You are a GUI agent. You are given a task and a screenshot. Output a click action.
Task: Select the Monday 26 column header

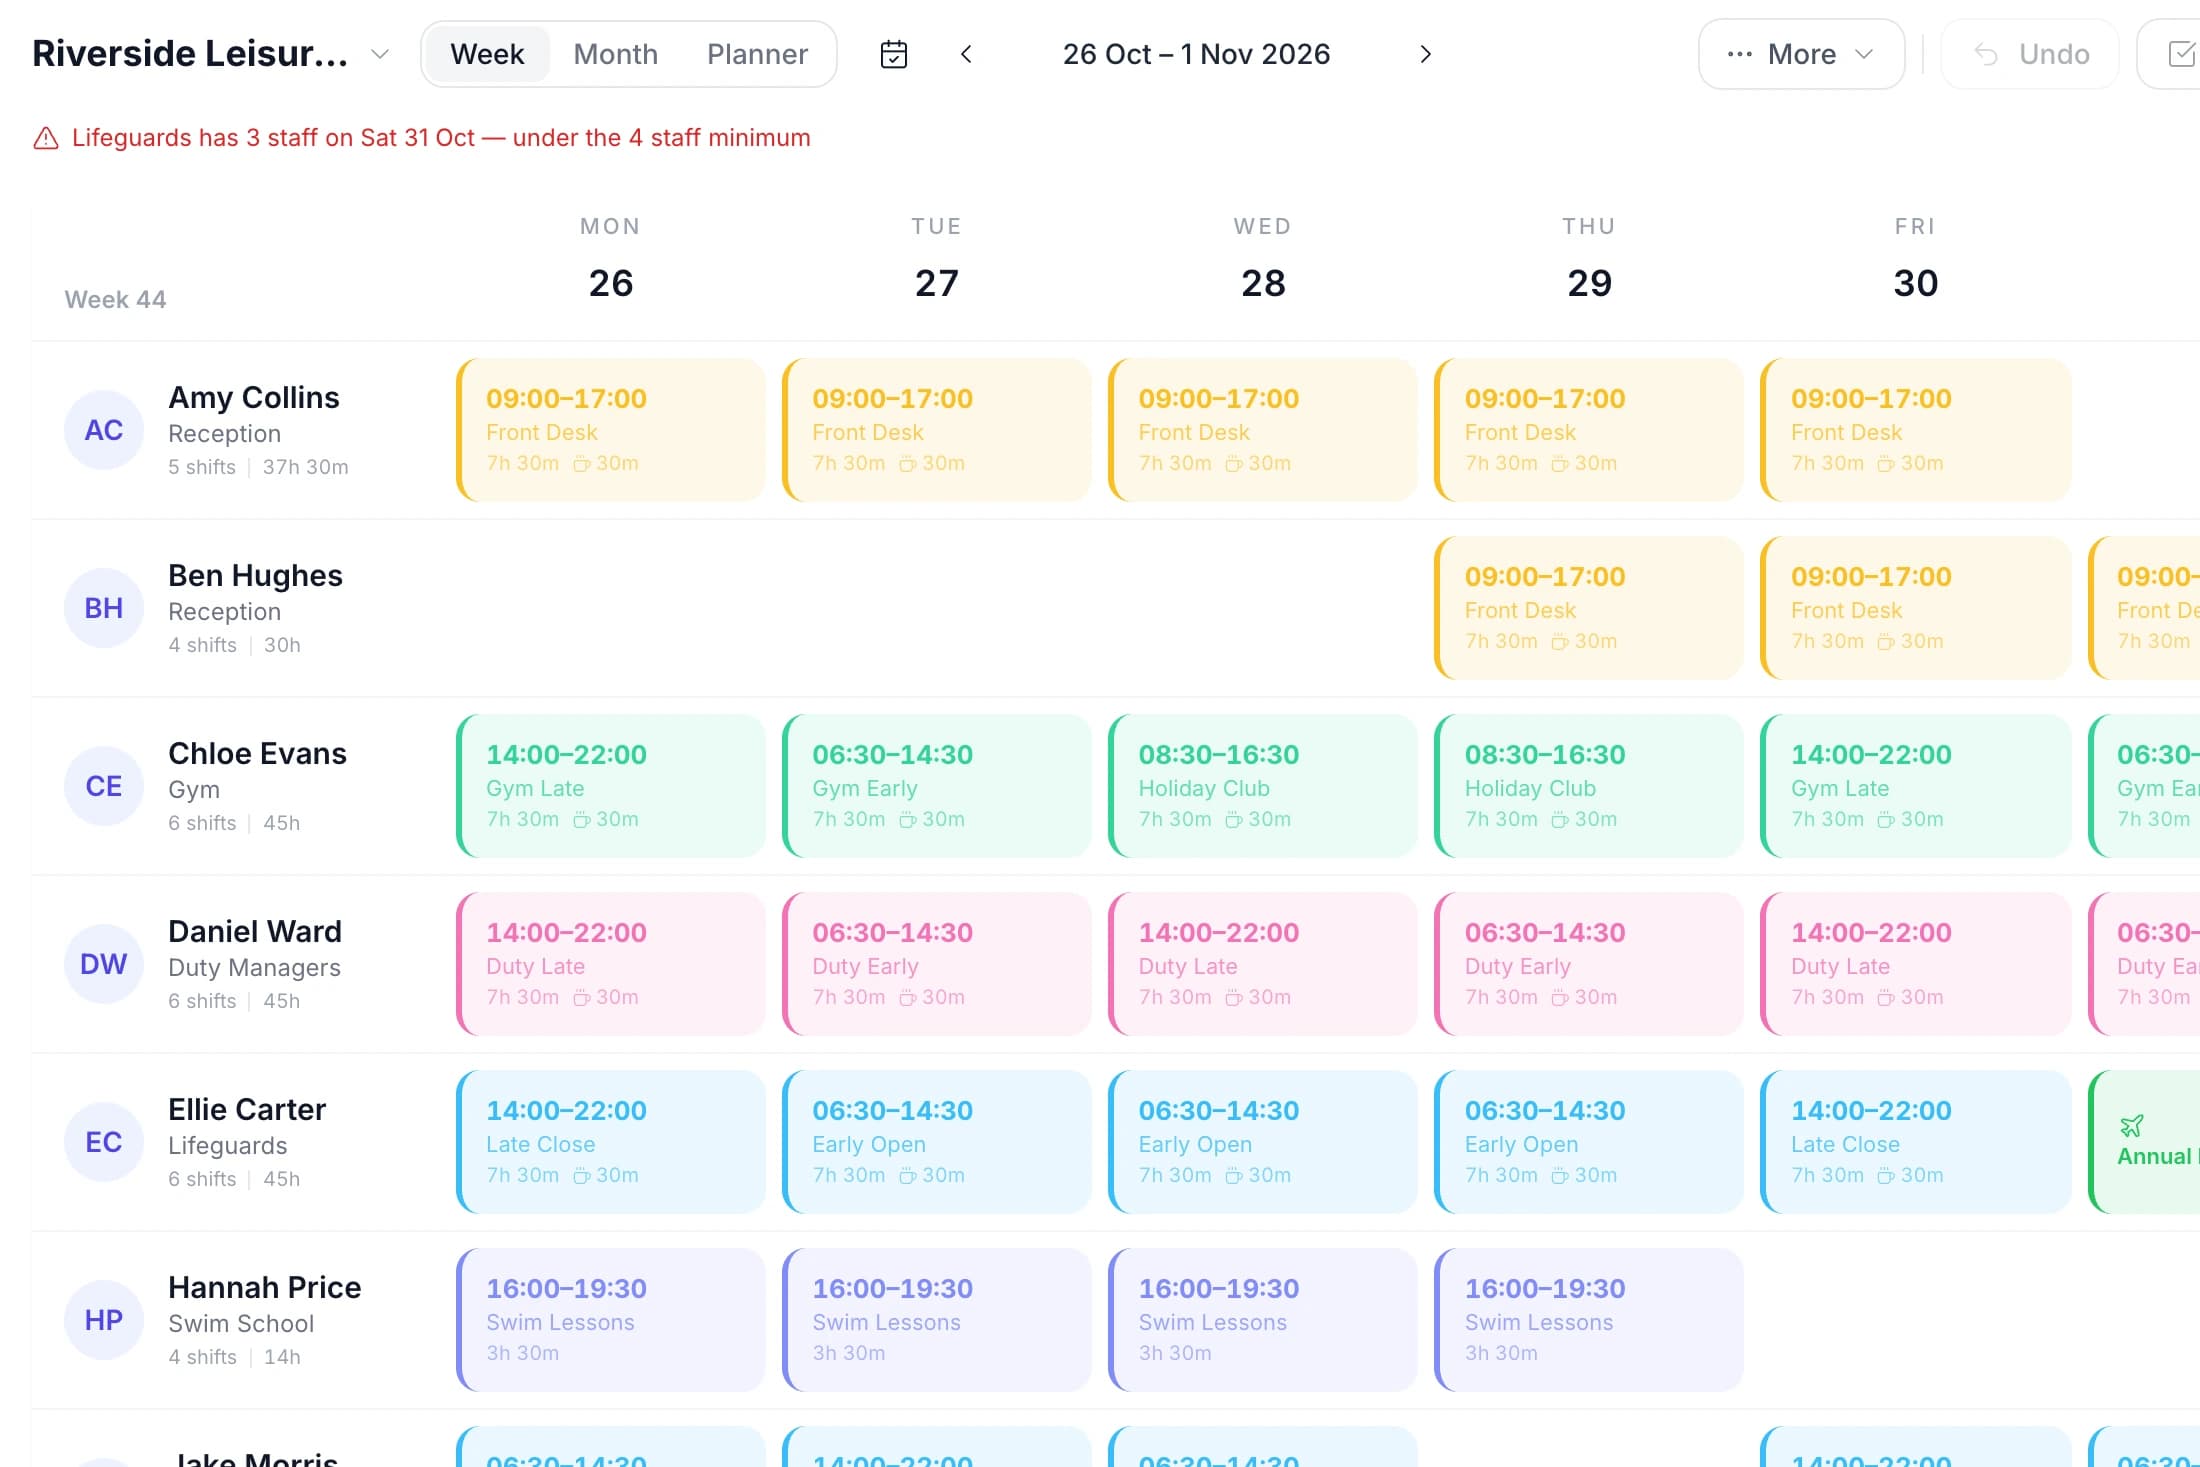(x=611, y=258)
